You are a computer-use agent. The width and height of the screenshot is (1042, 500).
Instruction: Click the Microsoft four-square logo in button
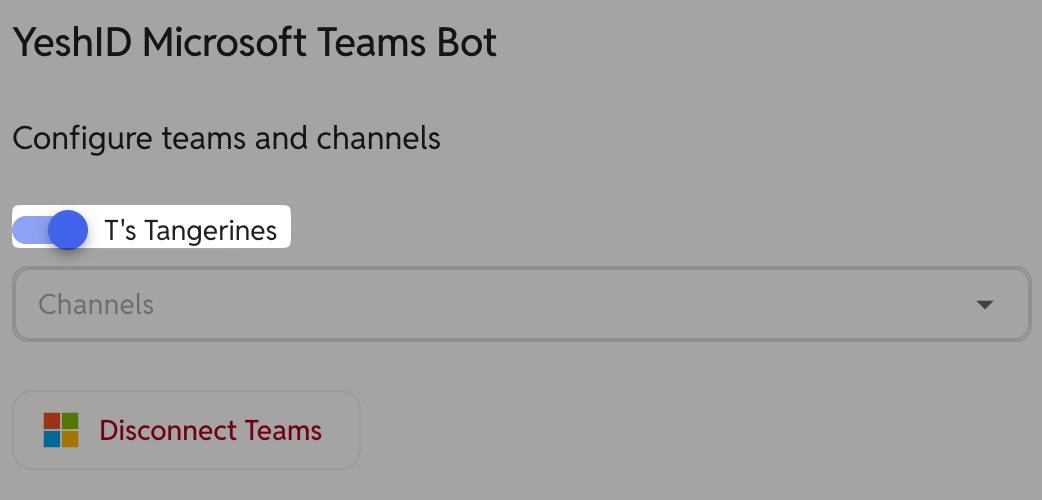61,430
